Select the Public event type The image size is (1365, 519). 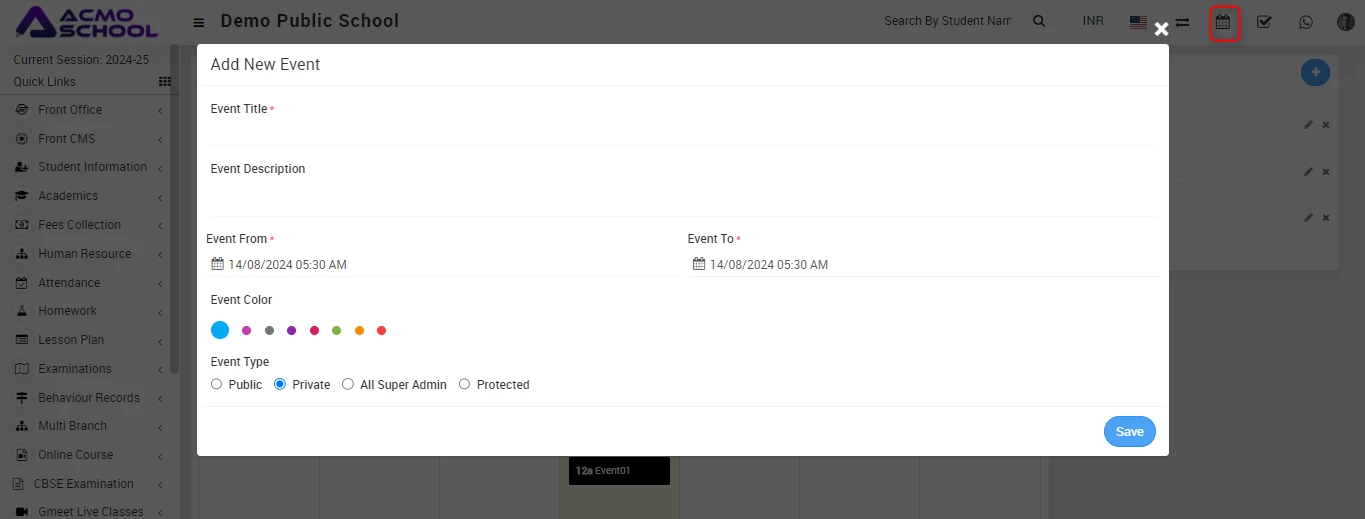217,384
